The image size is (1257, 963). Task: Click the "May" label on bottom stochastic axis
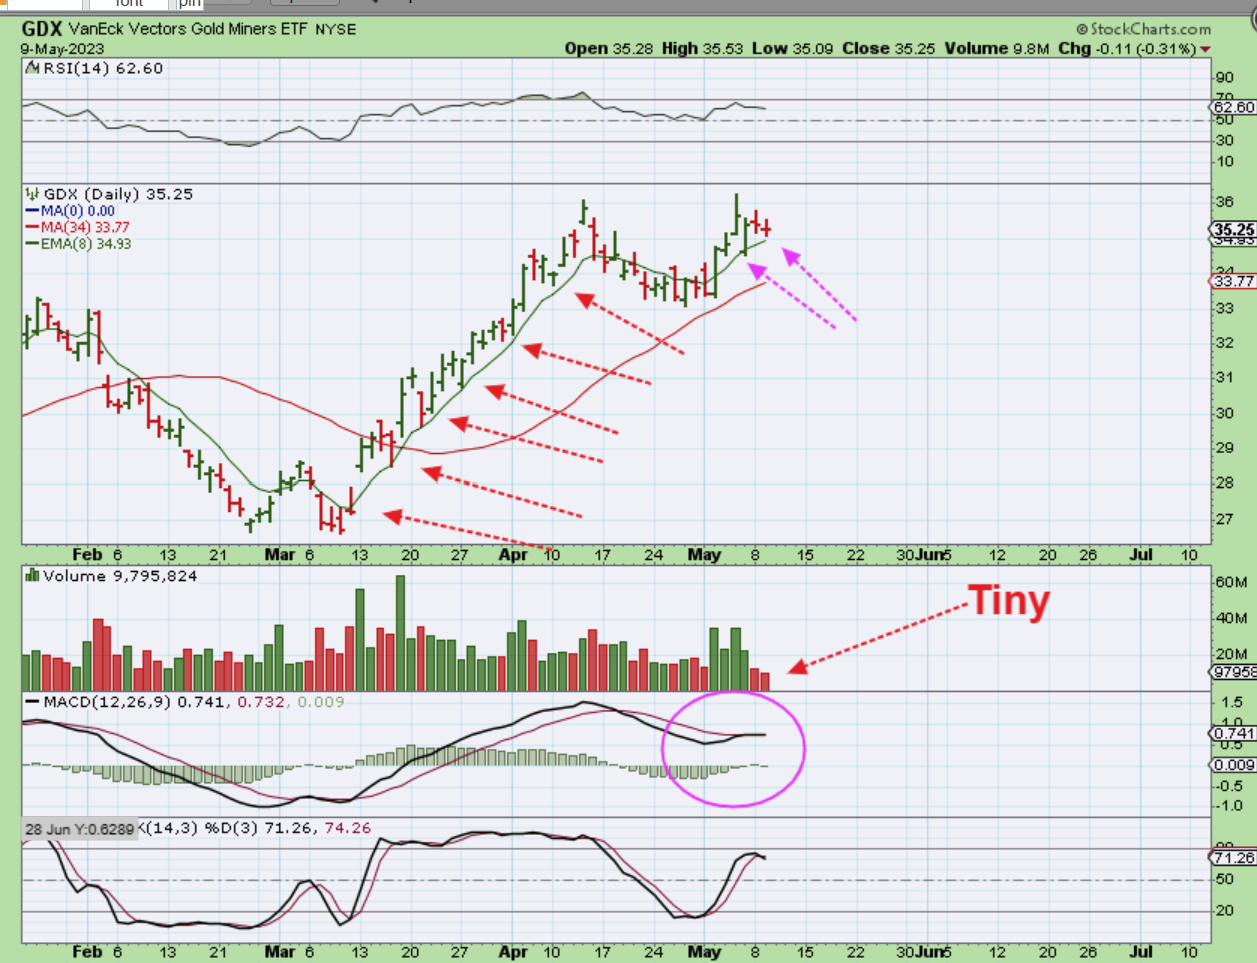coord(705,952)
